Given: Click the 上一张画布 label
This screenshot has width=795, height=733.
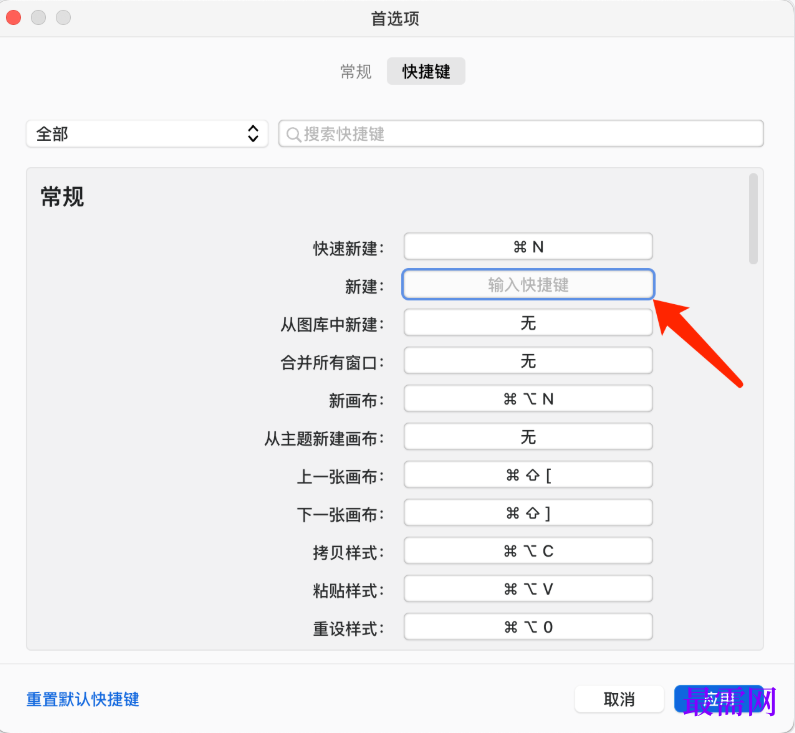Looking at the screenshot, I should pyautogui.click(x=341, y=477).
